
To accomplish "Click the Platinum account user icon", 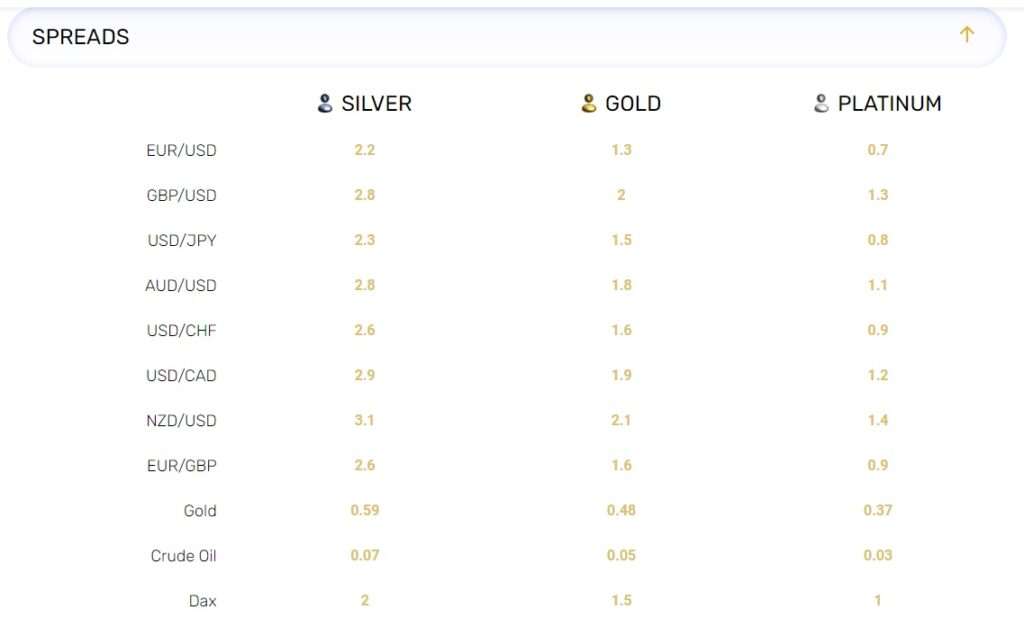I will (821, 103).
